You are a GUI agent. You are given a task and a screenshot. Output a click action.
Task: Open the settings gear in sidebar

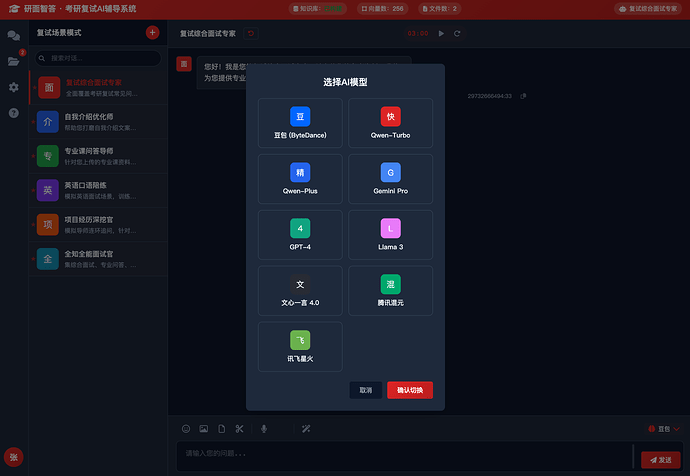(14, 87)
